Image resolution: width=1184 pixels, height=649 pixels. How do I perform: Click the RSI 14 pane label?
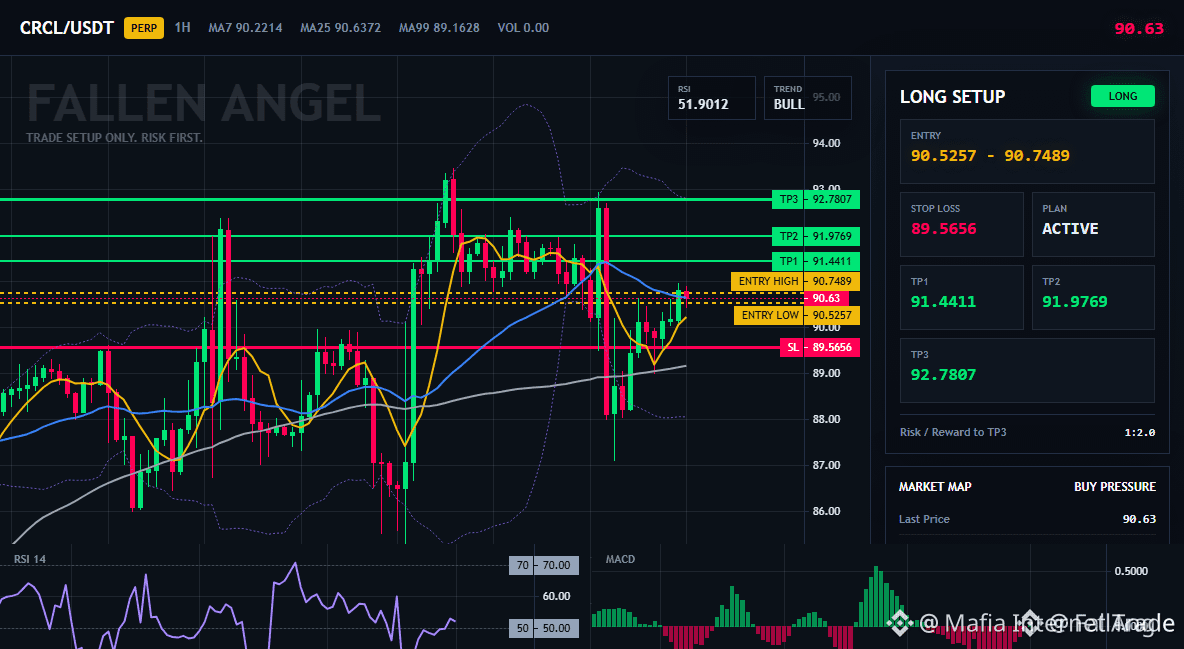pyautogui.click(x=29, y=559)
